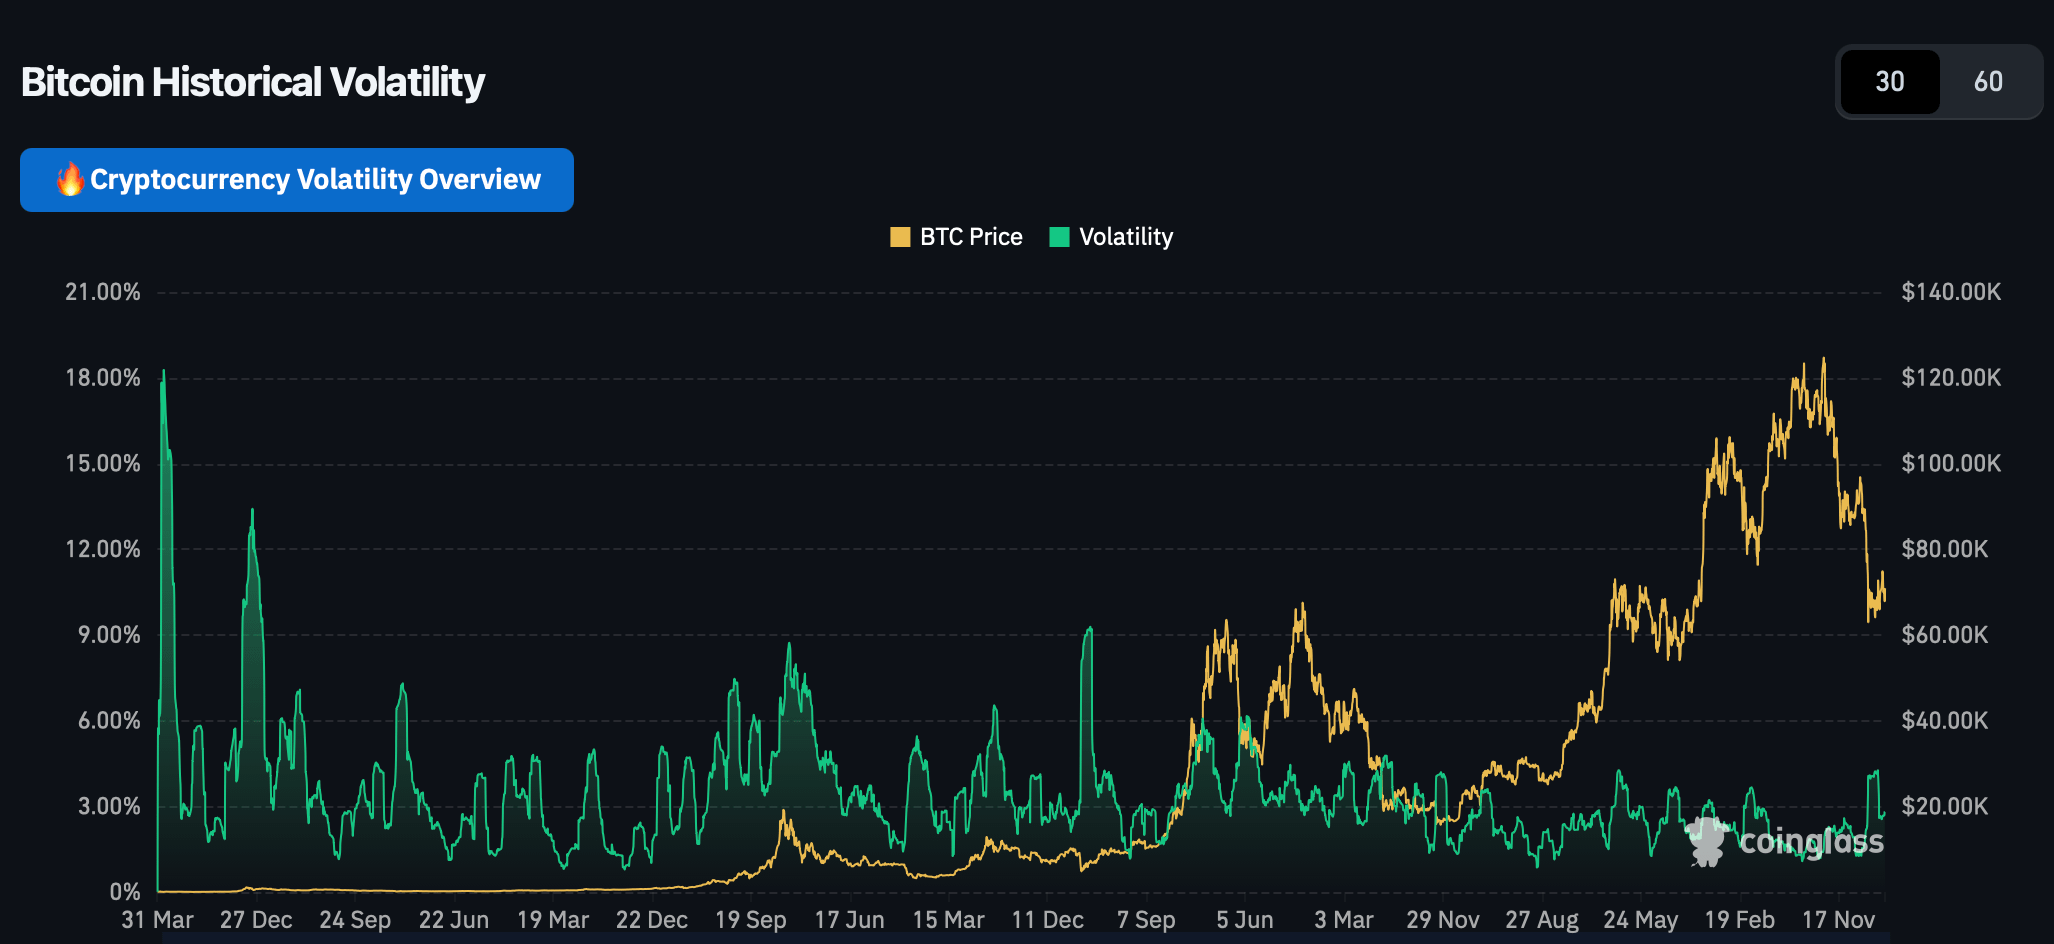This screenshot has height=944, width=2054.
Task: Hide the Volatility legend label
Action: (1126, 237)
